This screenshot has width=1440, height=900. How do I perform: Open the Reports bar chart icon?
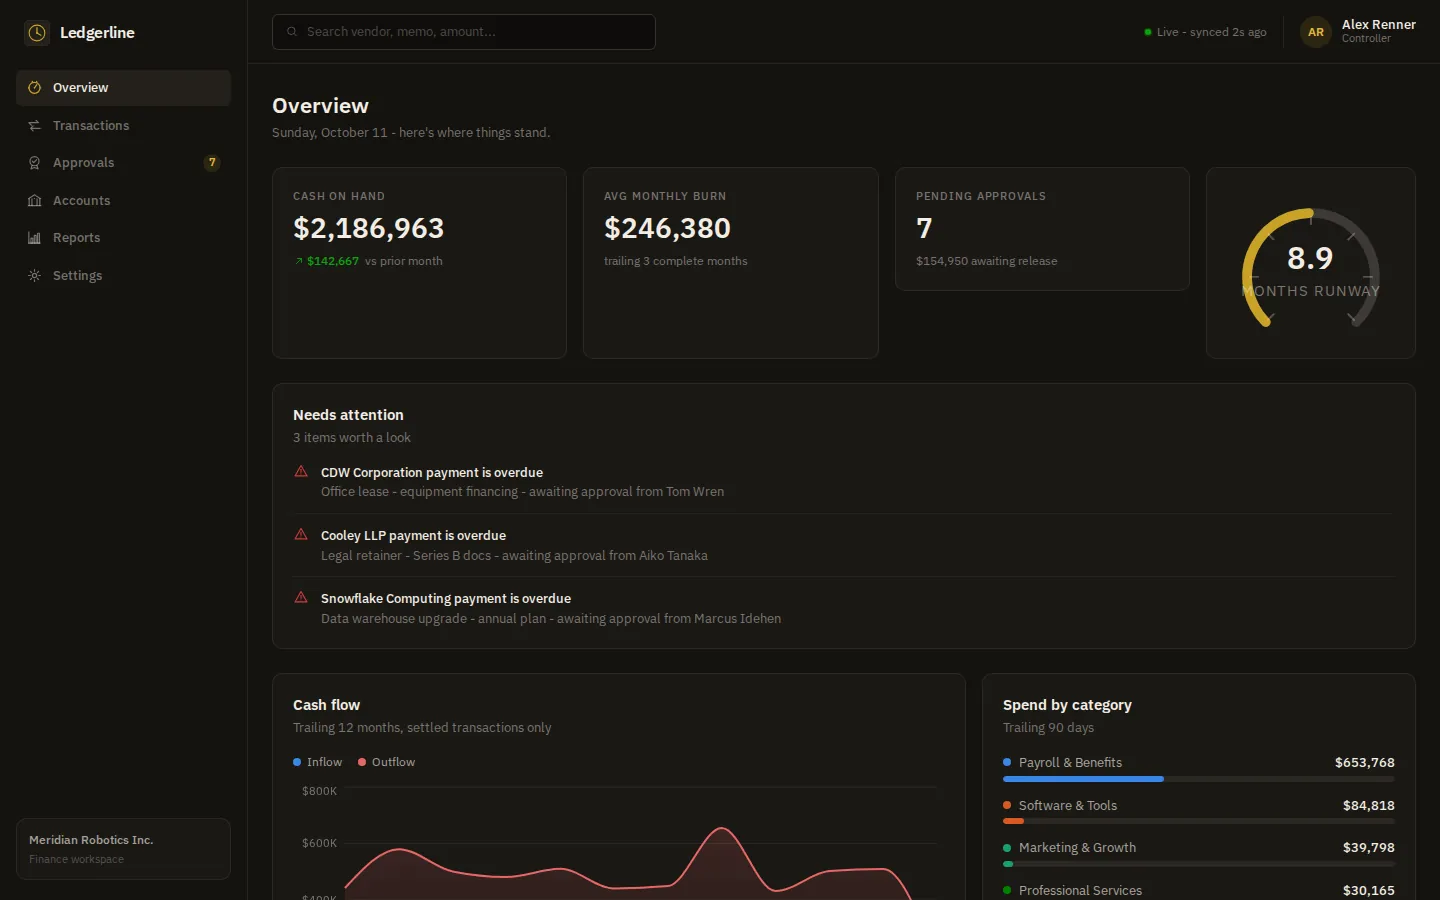[x=34, y=238]
